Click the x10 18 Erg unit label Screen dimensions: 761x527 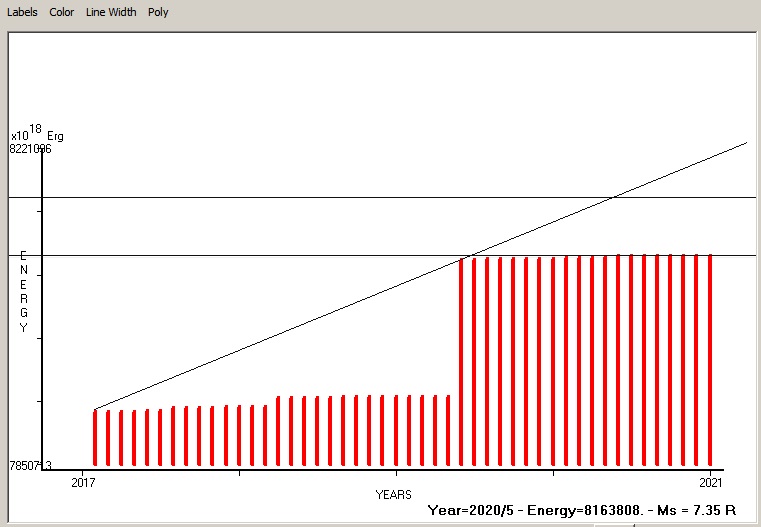coord(37,134)
